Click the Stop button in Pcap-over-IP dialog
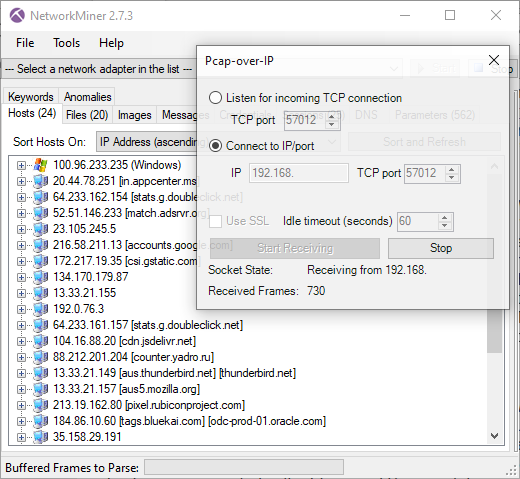This screenshot has height=479, width=520. (441, 248)
